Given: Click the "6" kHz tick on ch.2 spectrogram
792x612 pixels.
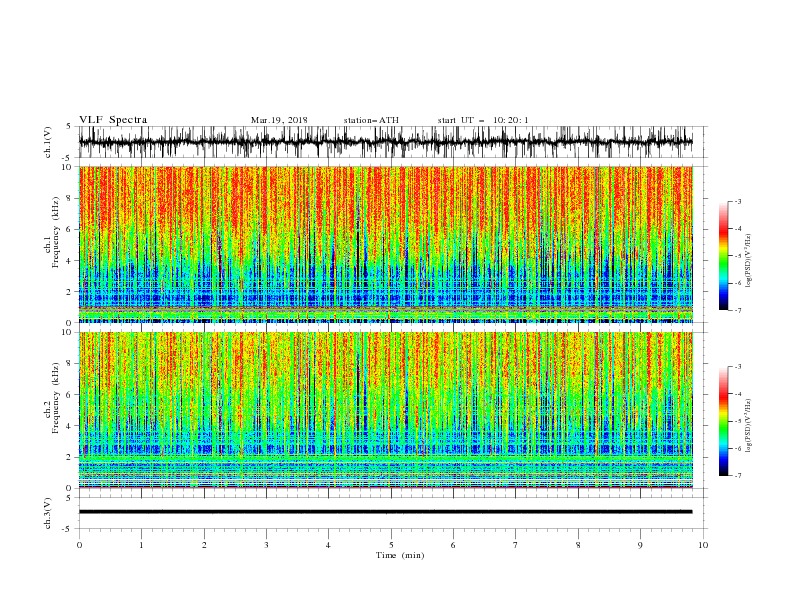Looking at the screenshot, I should click(x=69, y=395).
